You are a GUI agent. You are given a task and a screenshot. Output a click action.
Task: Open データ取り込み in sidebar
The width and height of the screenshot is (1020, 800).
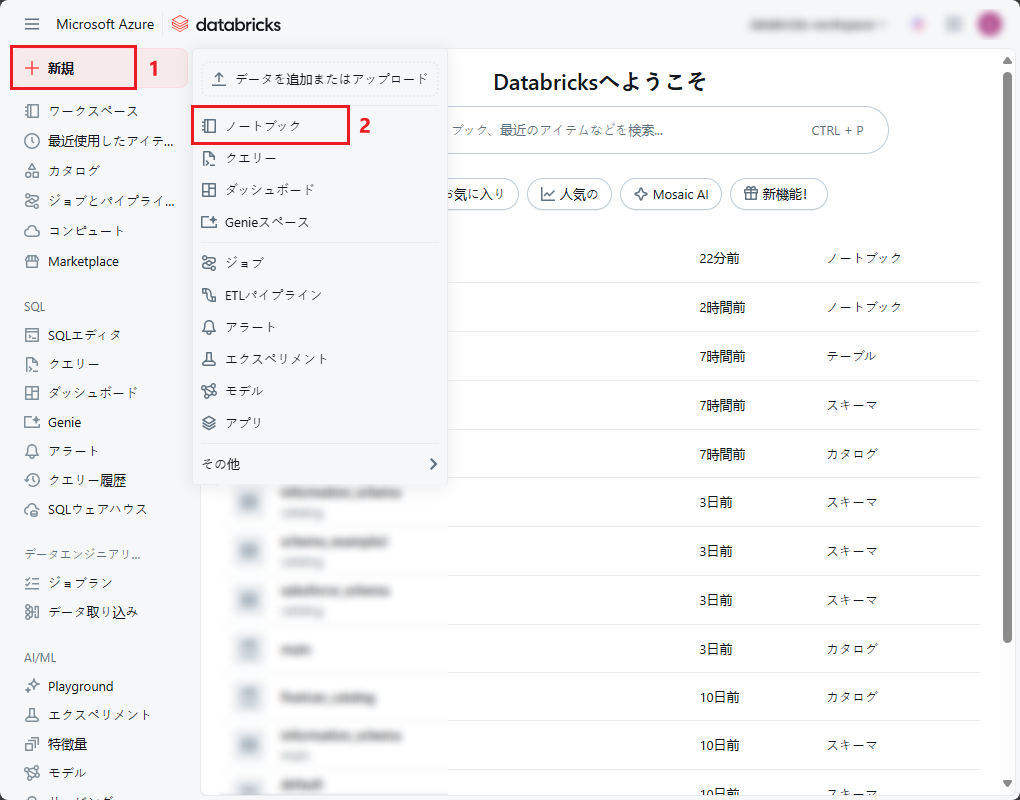point(81,611)
